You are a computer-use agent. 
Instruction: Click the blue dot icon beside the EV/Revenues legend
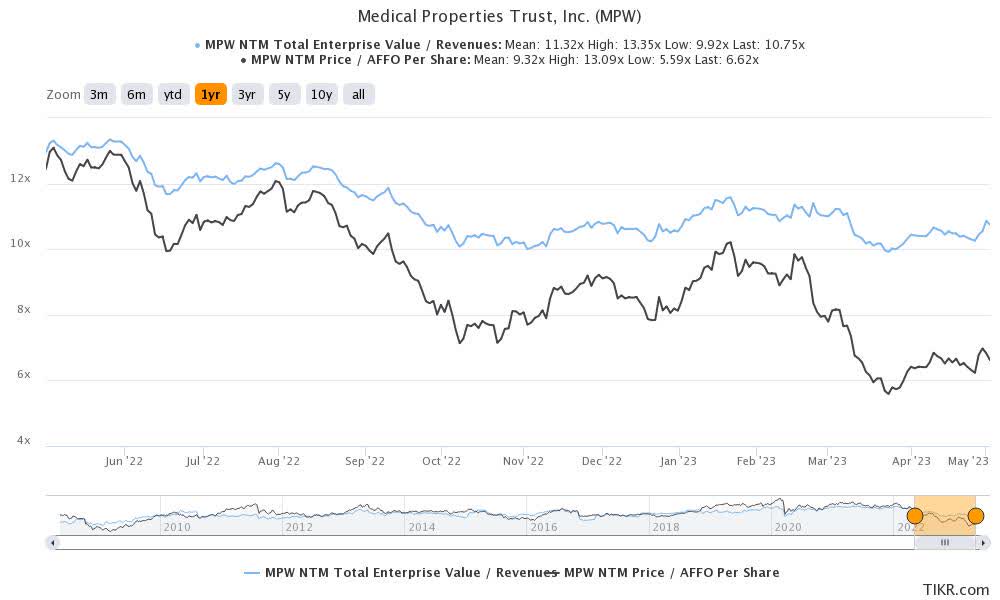[x=197, y=44]
